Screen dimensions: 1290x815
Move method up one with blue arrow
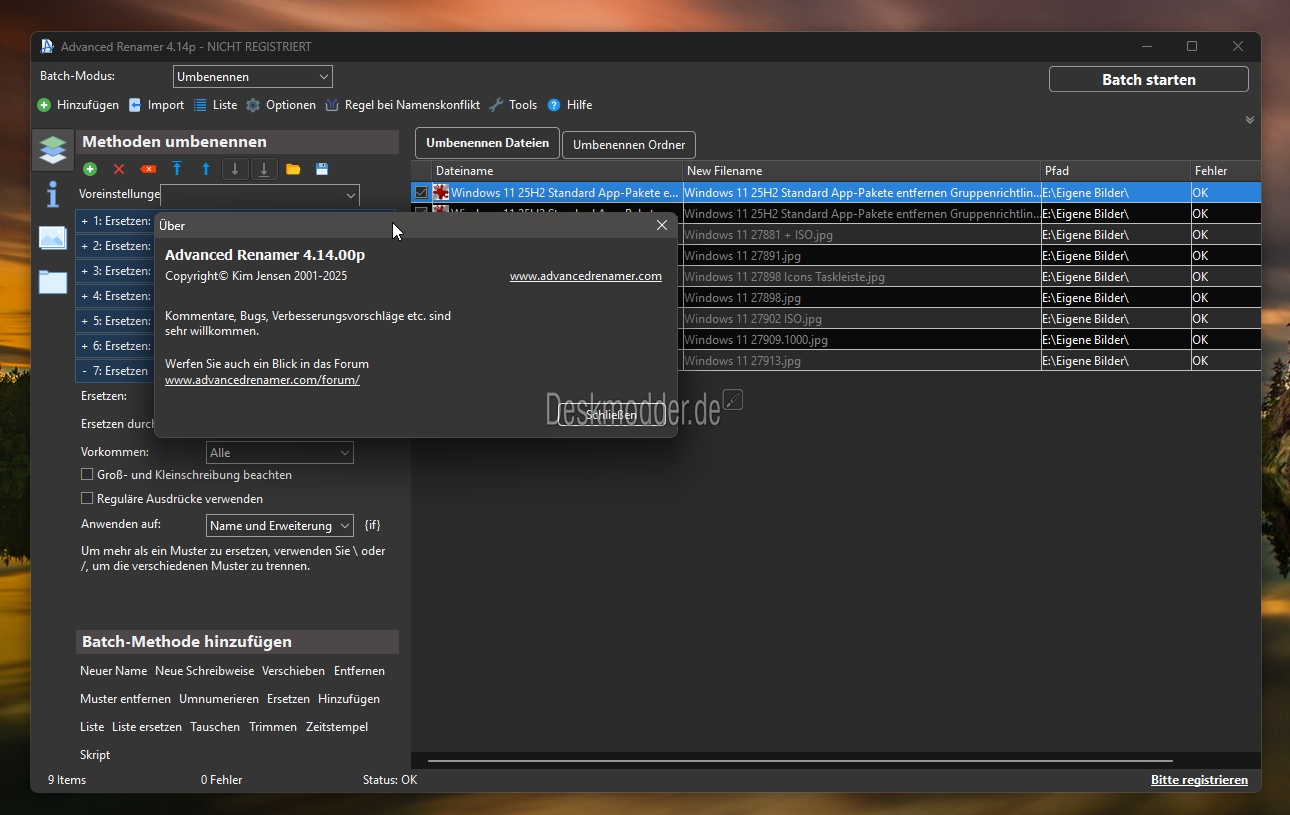point(206,170)
